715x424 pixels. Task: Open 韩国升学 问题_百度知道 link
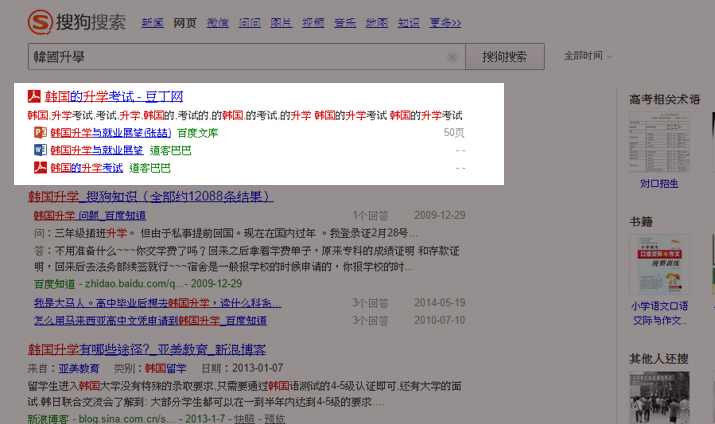(90, 215)
